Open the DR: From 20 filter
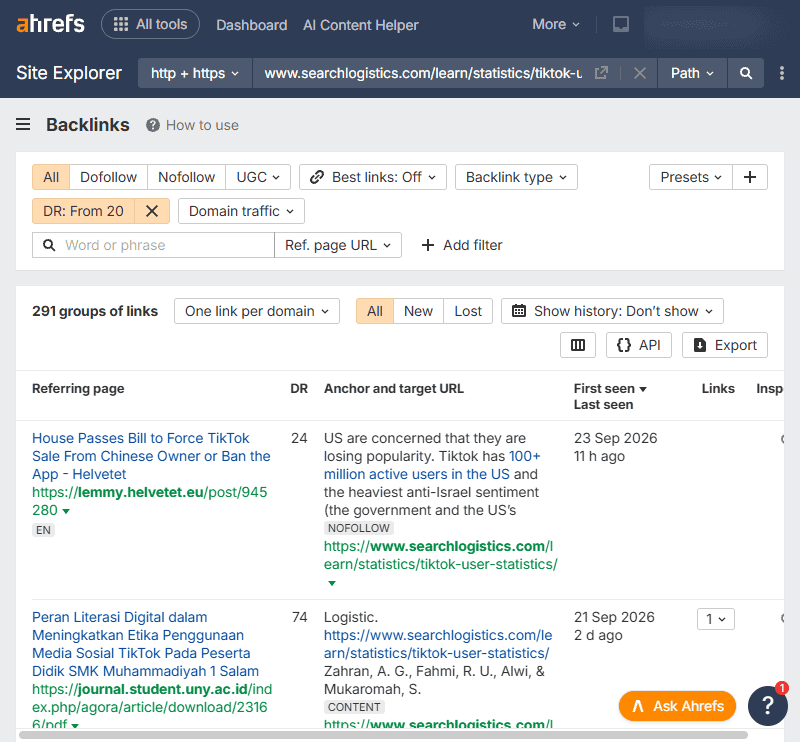This screenshot has height=742, width=800. (83, 211)
